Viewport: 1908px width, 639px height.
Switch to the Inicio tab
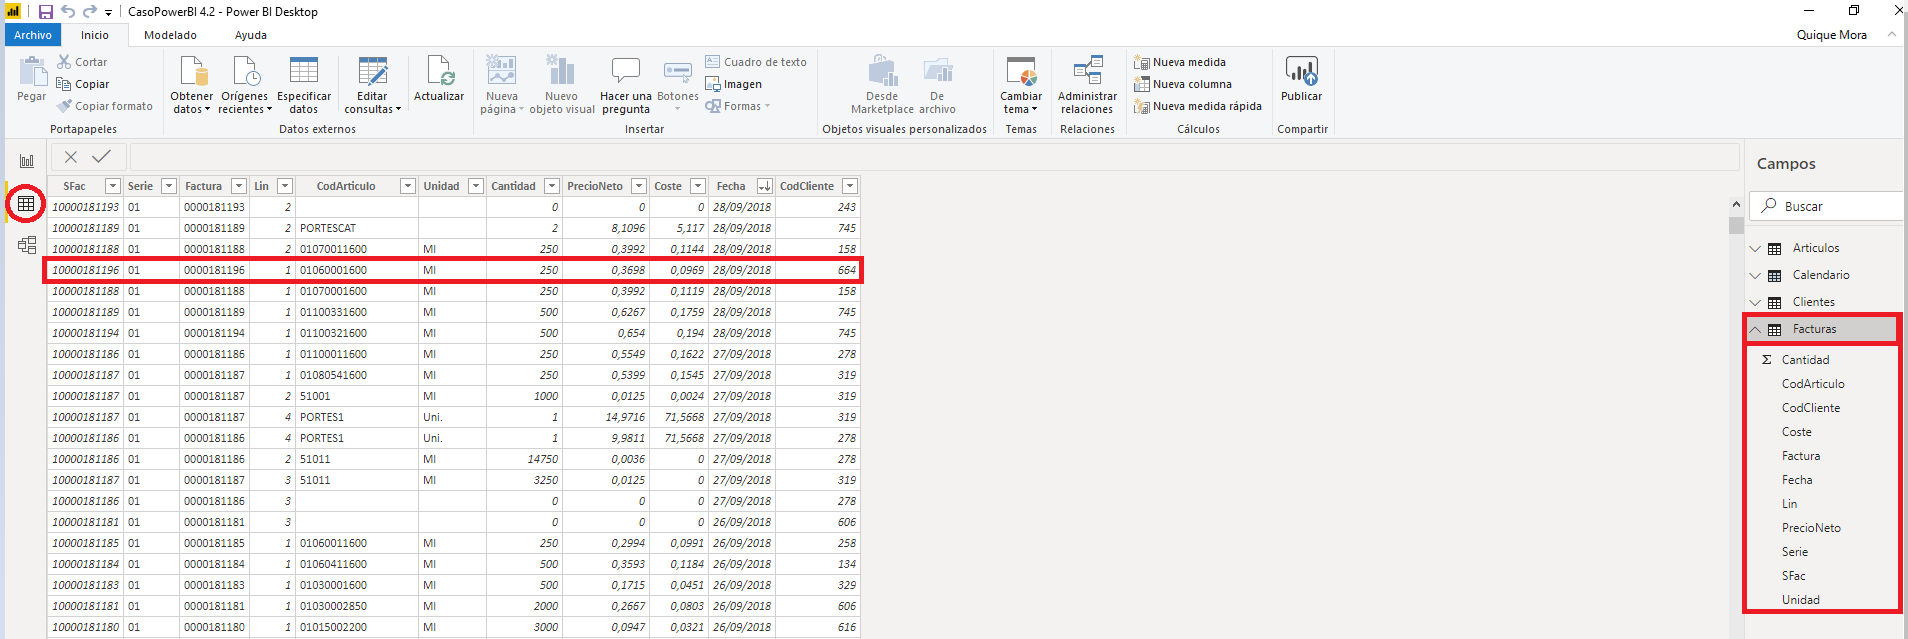point(95,35)
